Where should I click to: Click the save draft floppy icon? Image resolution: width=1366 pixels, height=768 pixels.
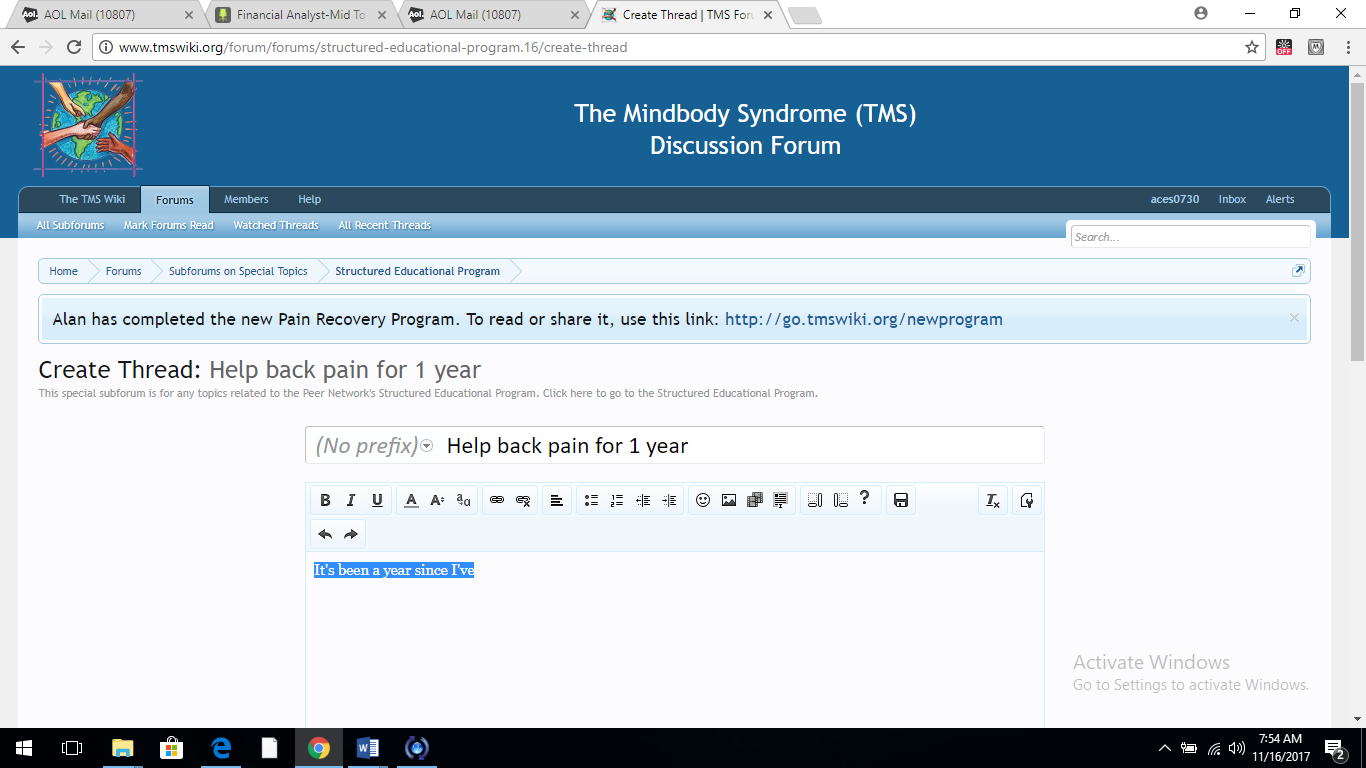pyautogui.click(x=901, y=500)
